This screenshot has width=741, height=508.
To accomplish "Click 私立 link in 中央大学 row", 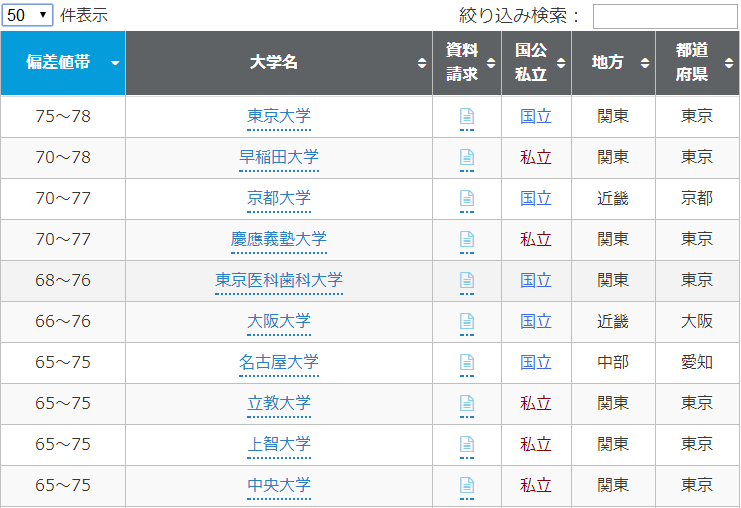I will coord(536,486).
